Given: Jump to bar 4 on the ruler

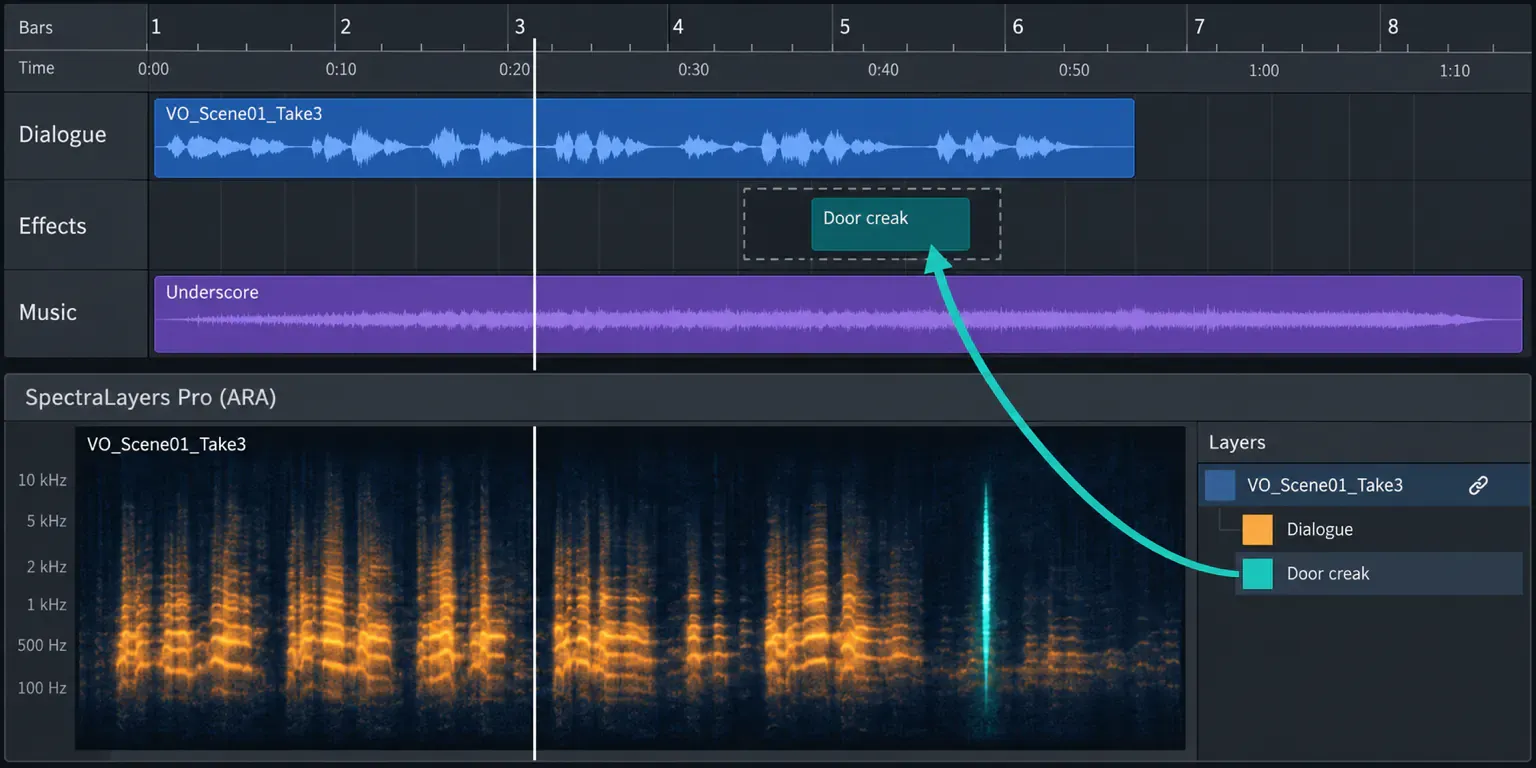Looking at the screenshot, I should pos(678,27).
